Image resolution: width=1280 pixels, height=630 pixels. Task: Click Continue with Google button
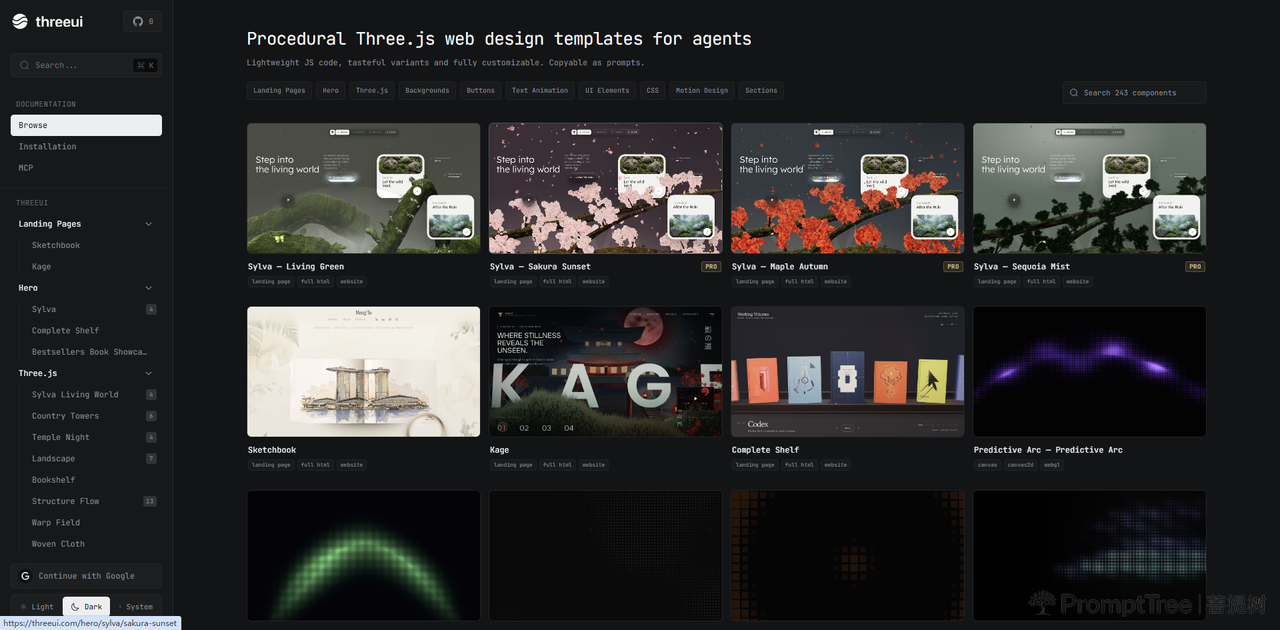86,576
